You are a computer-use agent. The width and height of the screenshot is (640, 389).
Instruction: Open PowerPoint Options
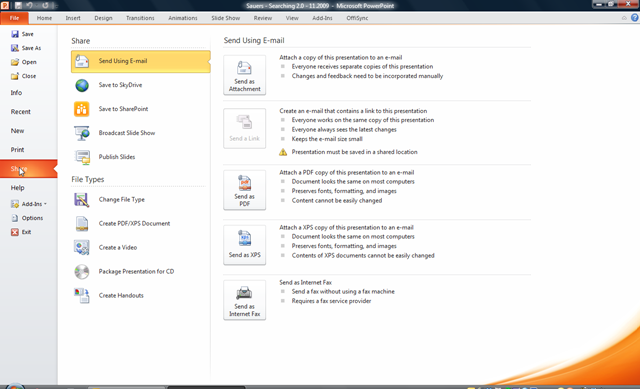[27, 218]
